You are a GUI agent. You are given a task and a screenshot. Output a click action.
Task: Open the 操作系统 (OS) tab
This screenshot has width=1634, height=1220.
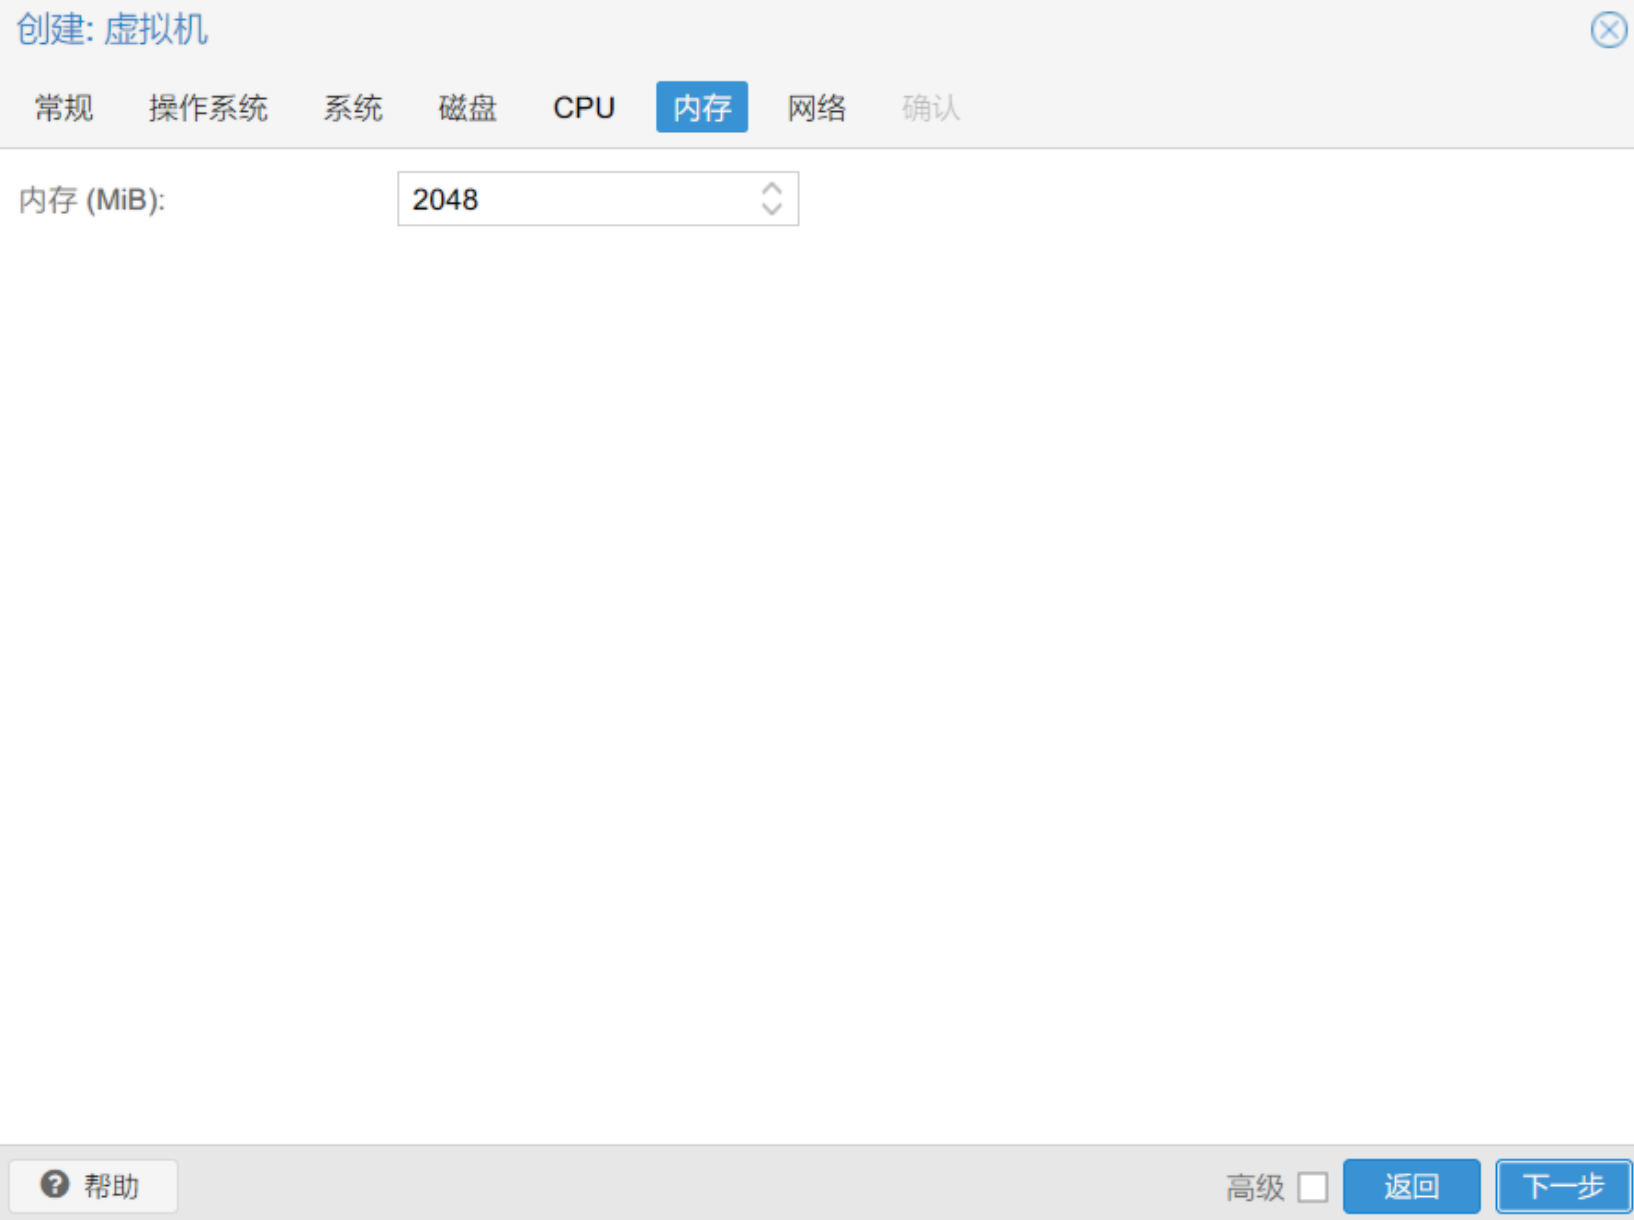(208, 107)
